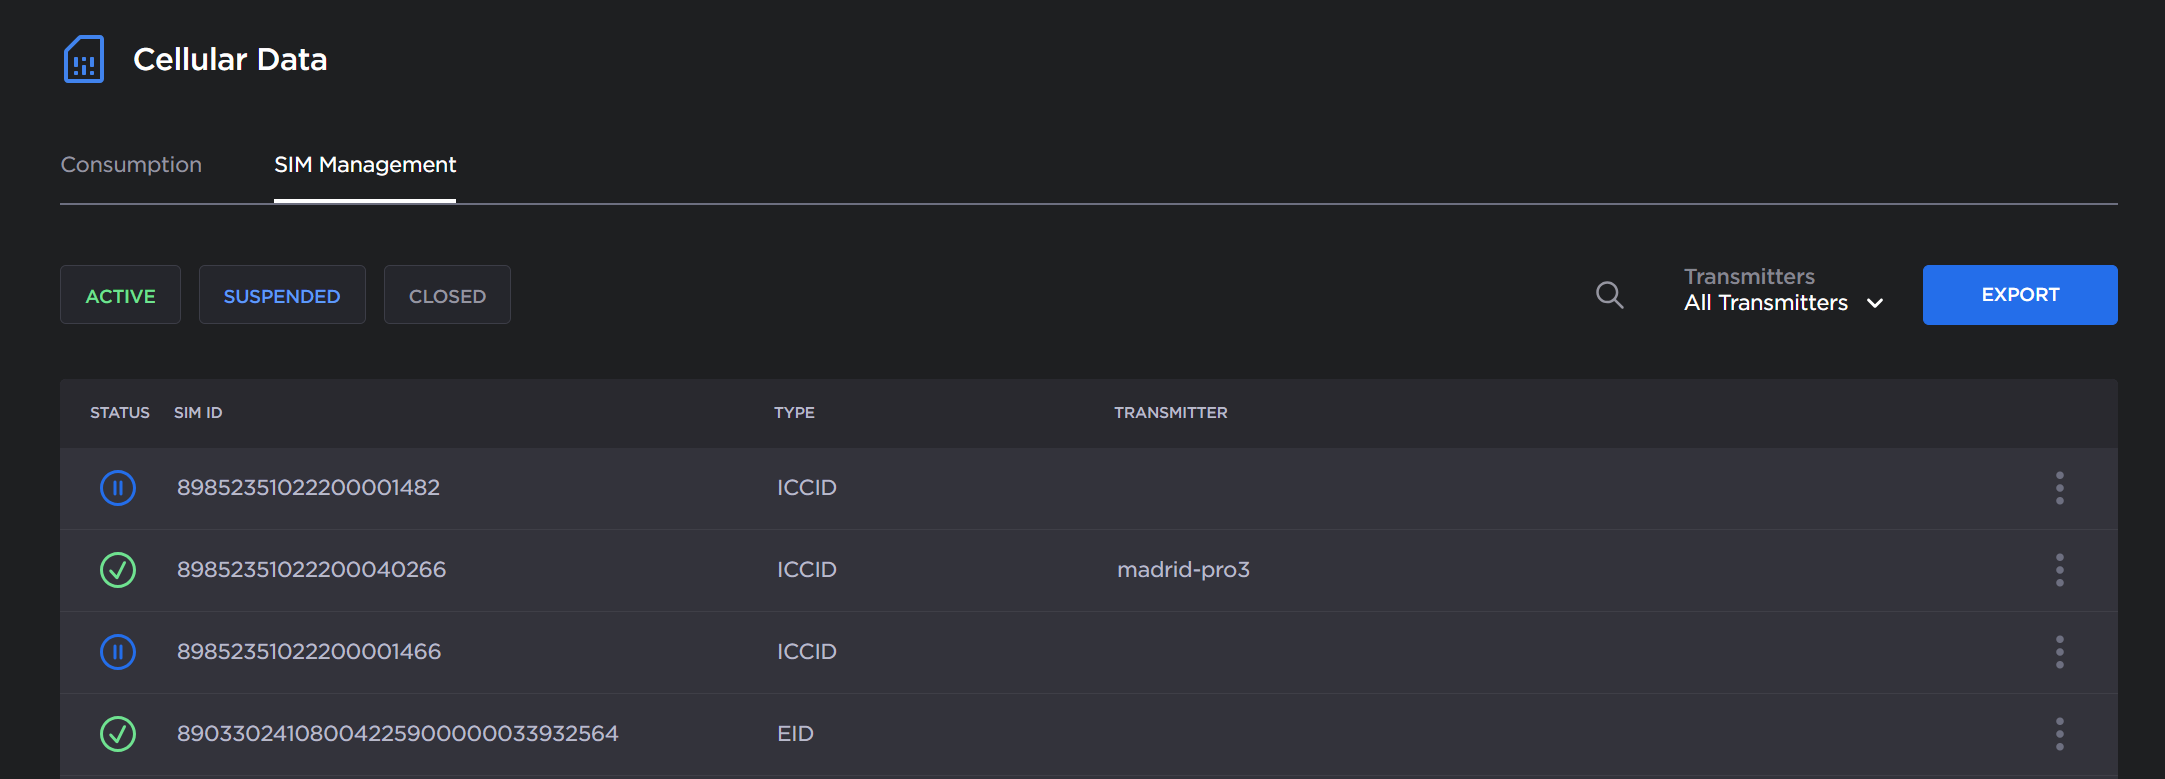Click the madrid-pro3 transmitter name
The width and height of the screenshot is (2165, 779).
[x=1183, y=570]
